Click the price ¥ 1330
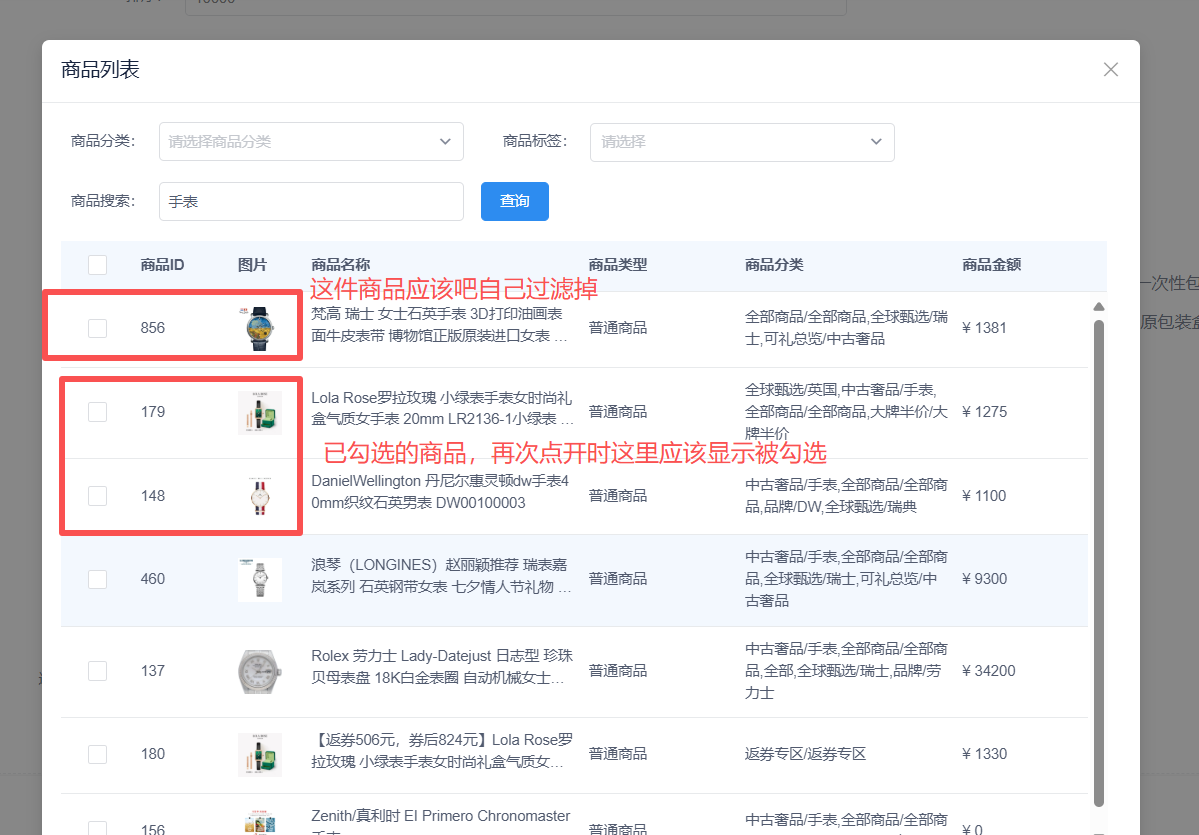 coord(984,754)
